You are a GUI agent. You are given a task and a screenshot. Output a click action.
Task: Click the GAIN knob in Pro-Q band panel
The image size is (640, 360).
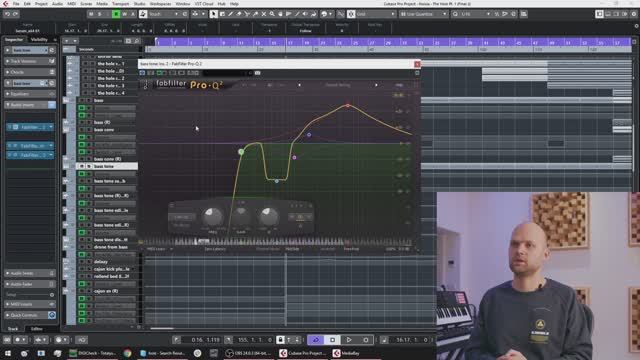click(x=241, y=216)
